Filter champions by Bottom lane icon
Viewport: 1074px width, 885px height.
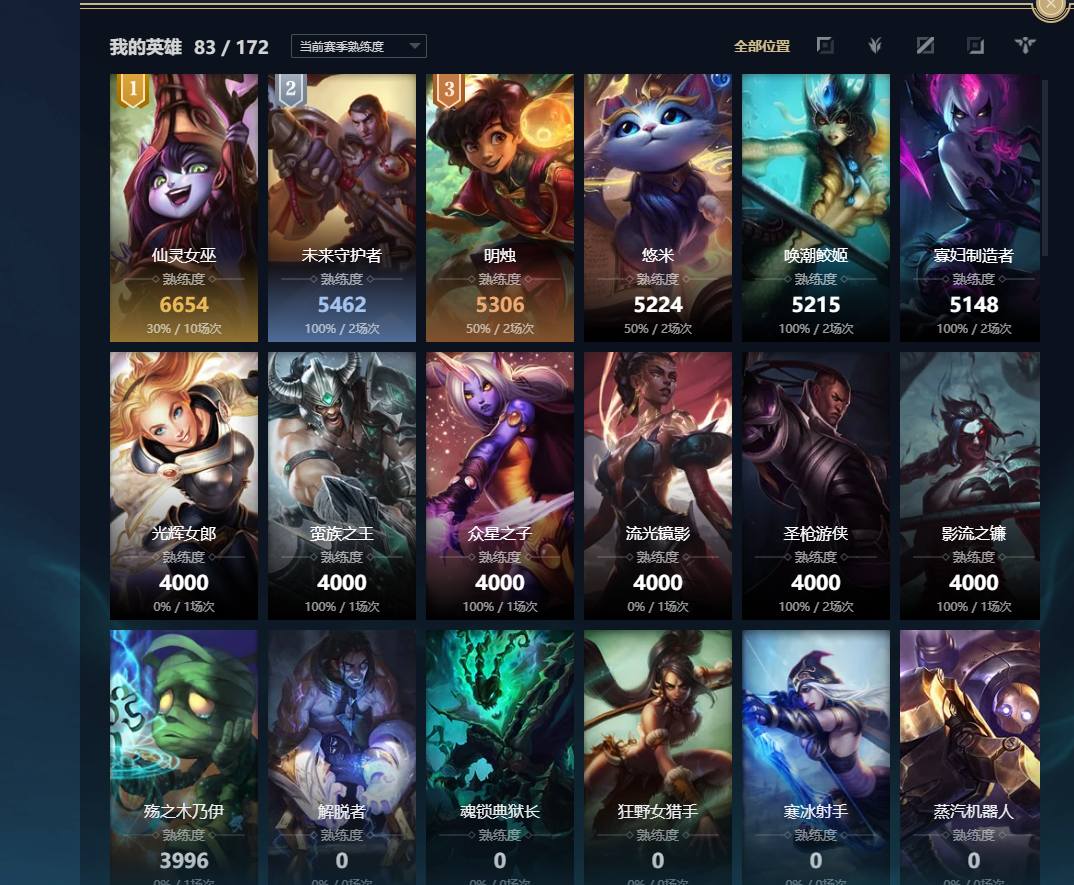975,46
